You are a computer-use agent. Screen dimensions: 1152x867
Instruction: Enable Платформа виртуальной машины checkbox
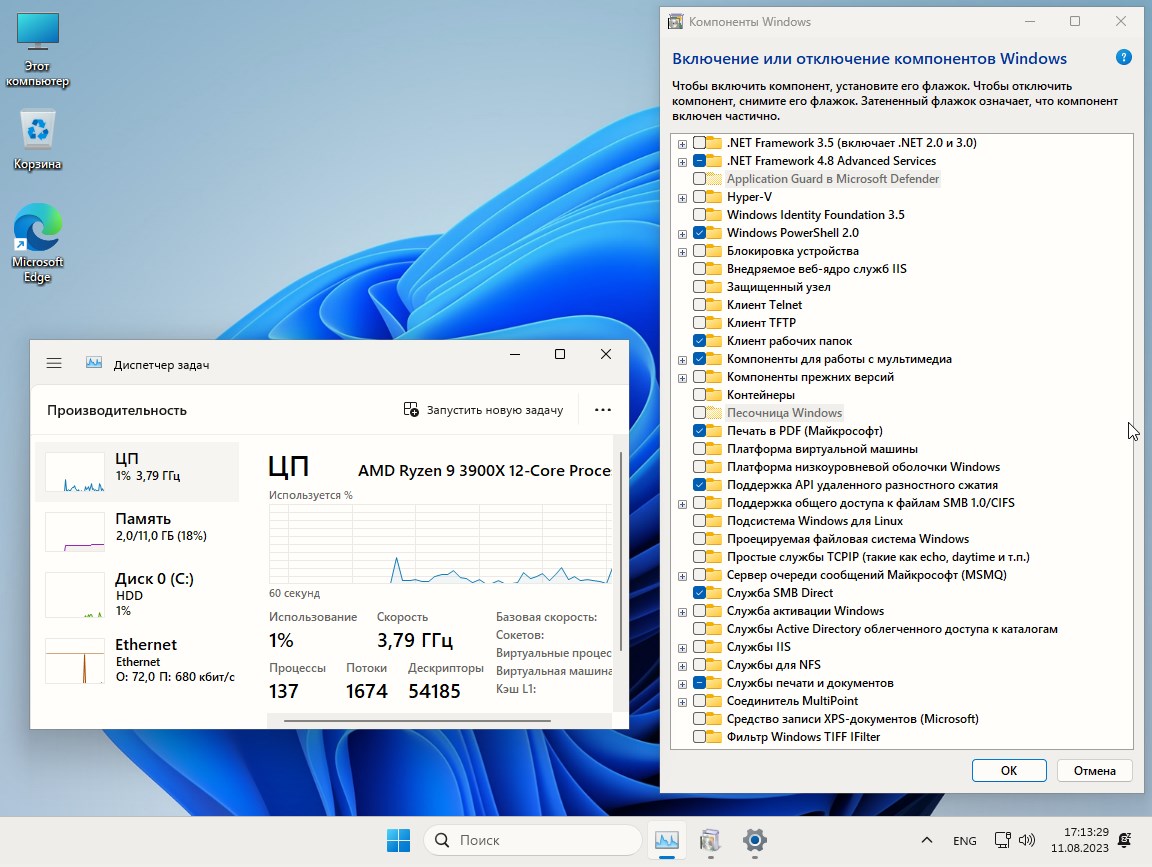pos(699,449)
